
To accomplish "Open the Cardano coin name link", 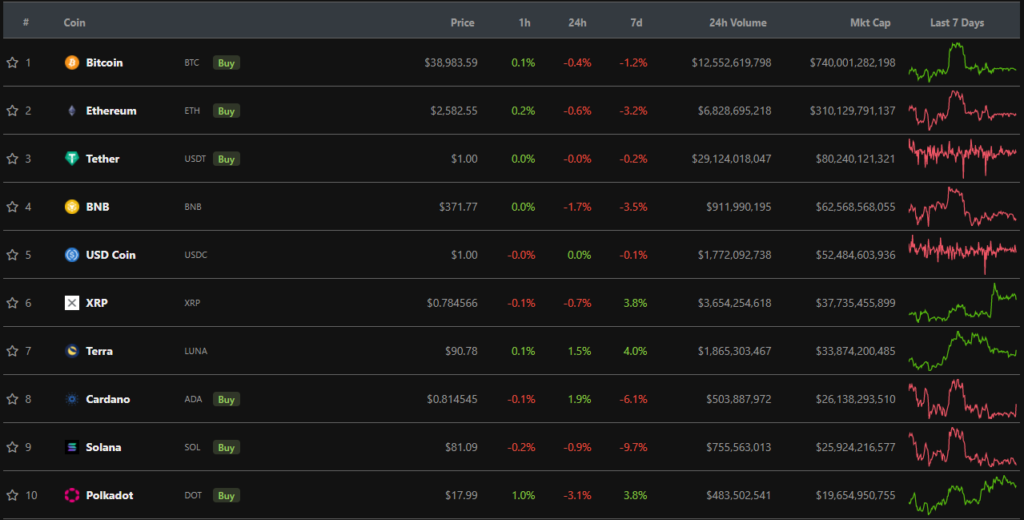I will coord(107,399).
